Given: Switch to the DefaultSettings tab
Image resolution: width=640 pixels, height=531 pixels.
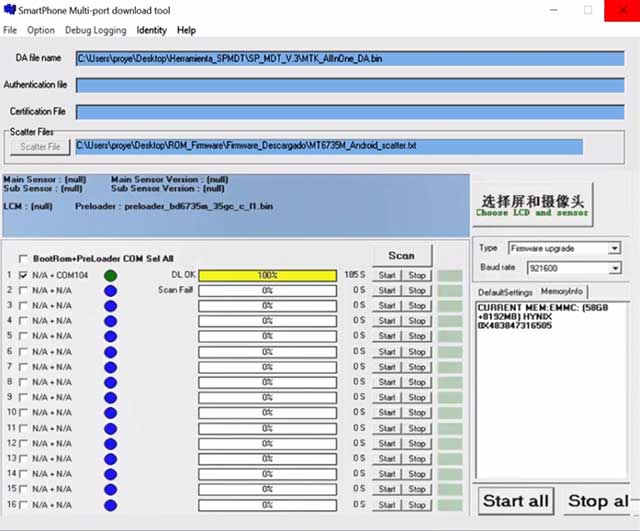Looking at the screenshot, I should pyautogui.click(x=505, y=293).
